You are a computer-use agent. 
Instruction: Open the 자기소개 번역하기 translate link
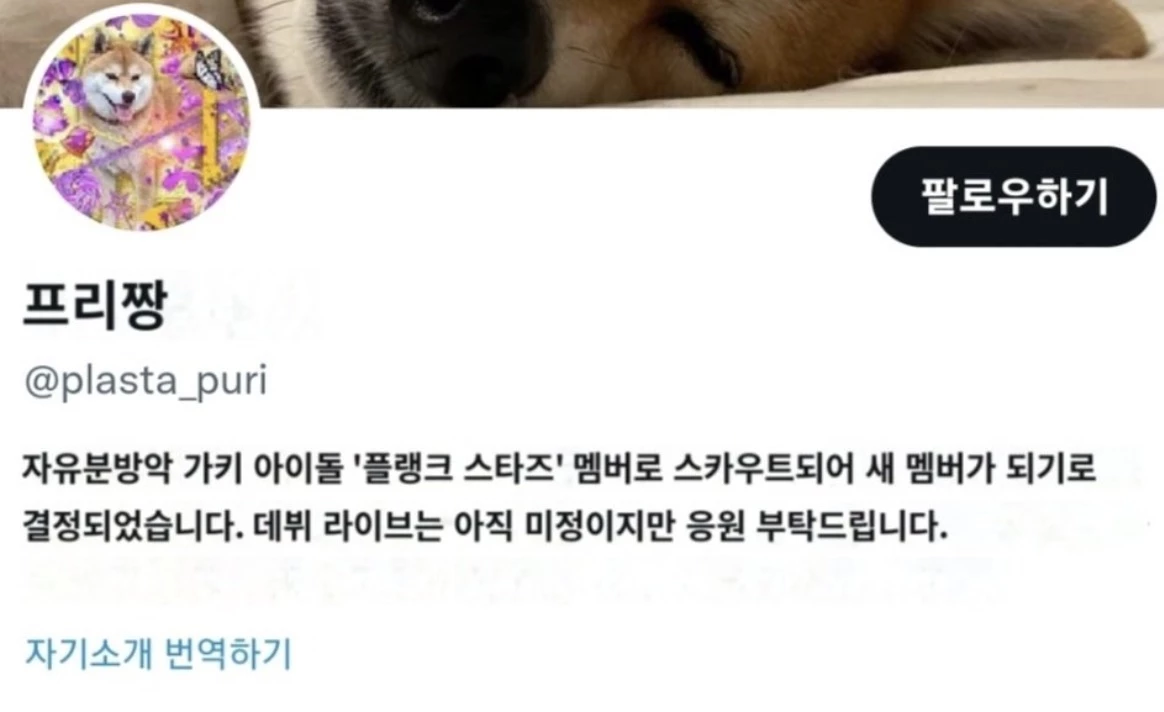(158, 653)
